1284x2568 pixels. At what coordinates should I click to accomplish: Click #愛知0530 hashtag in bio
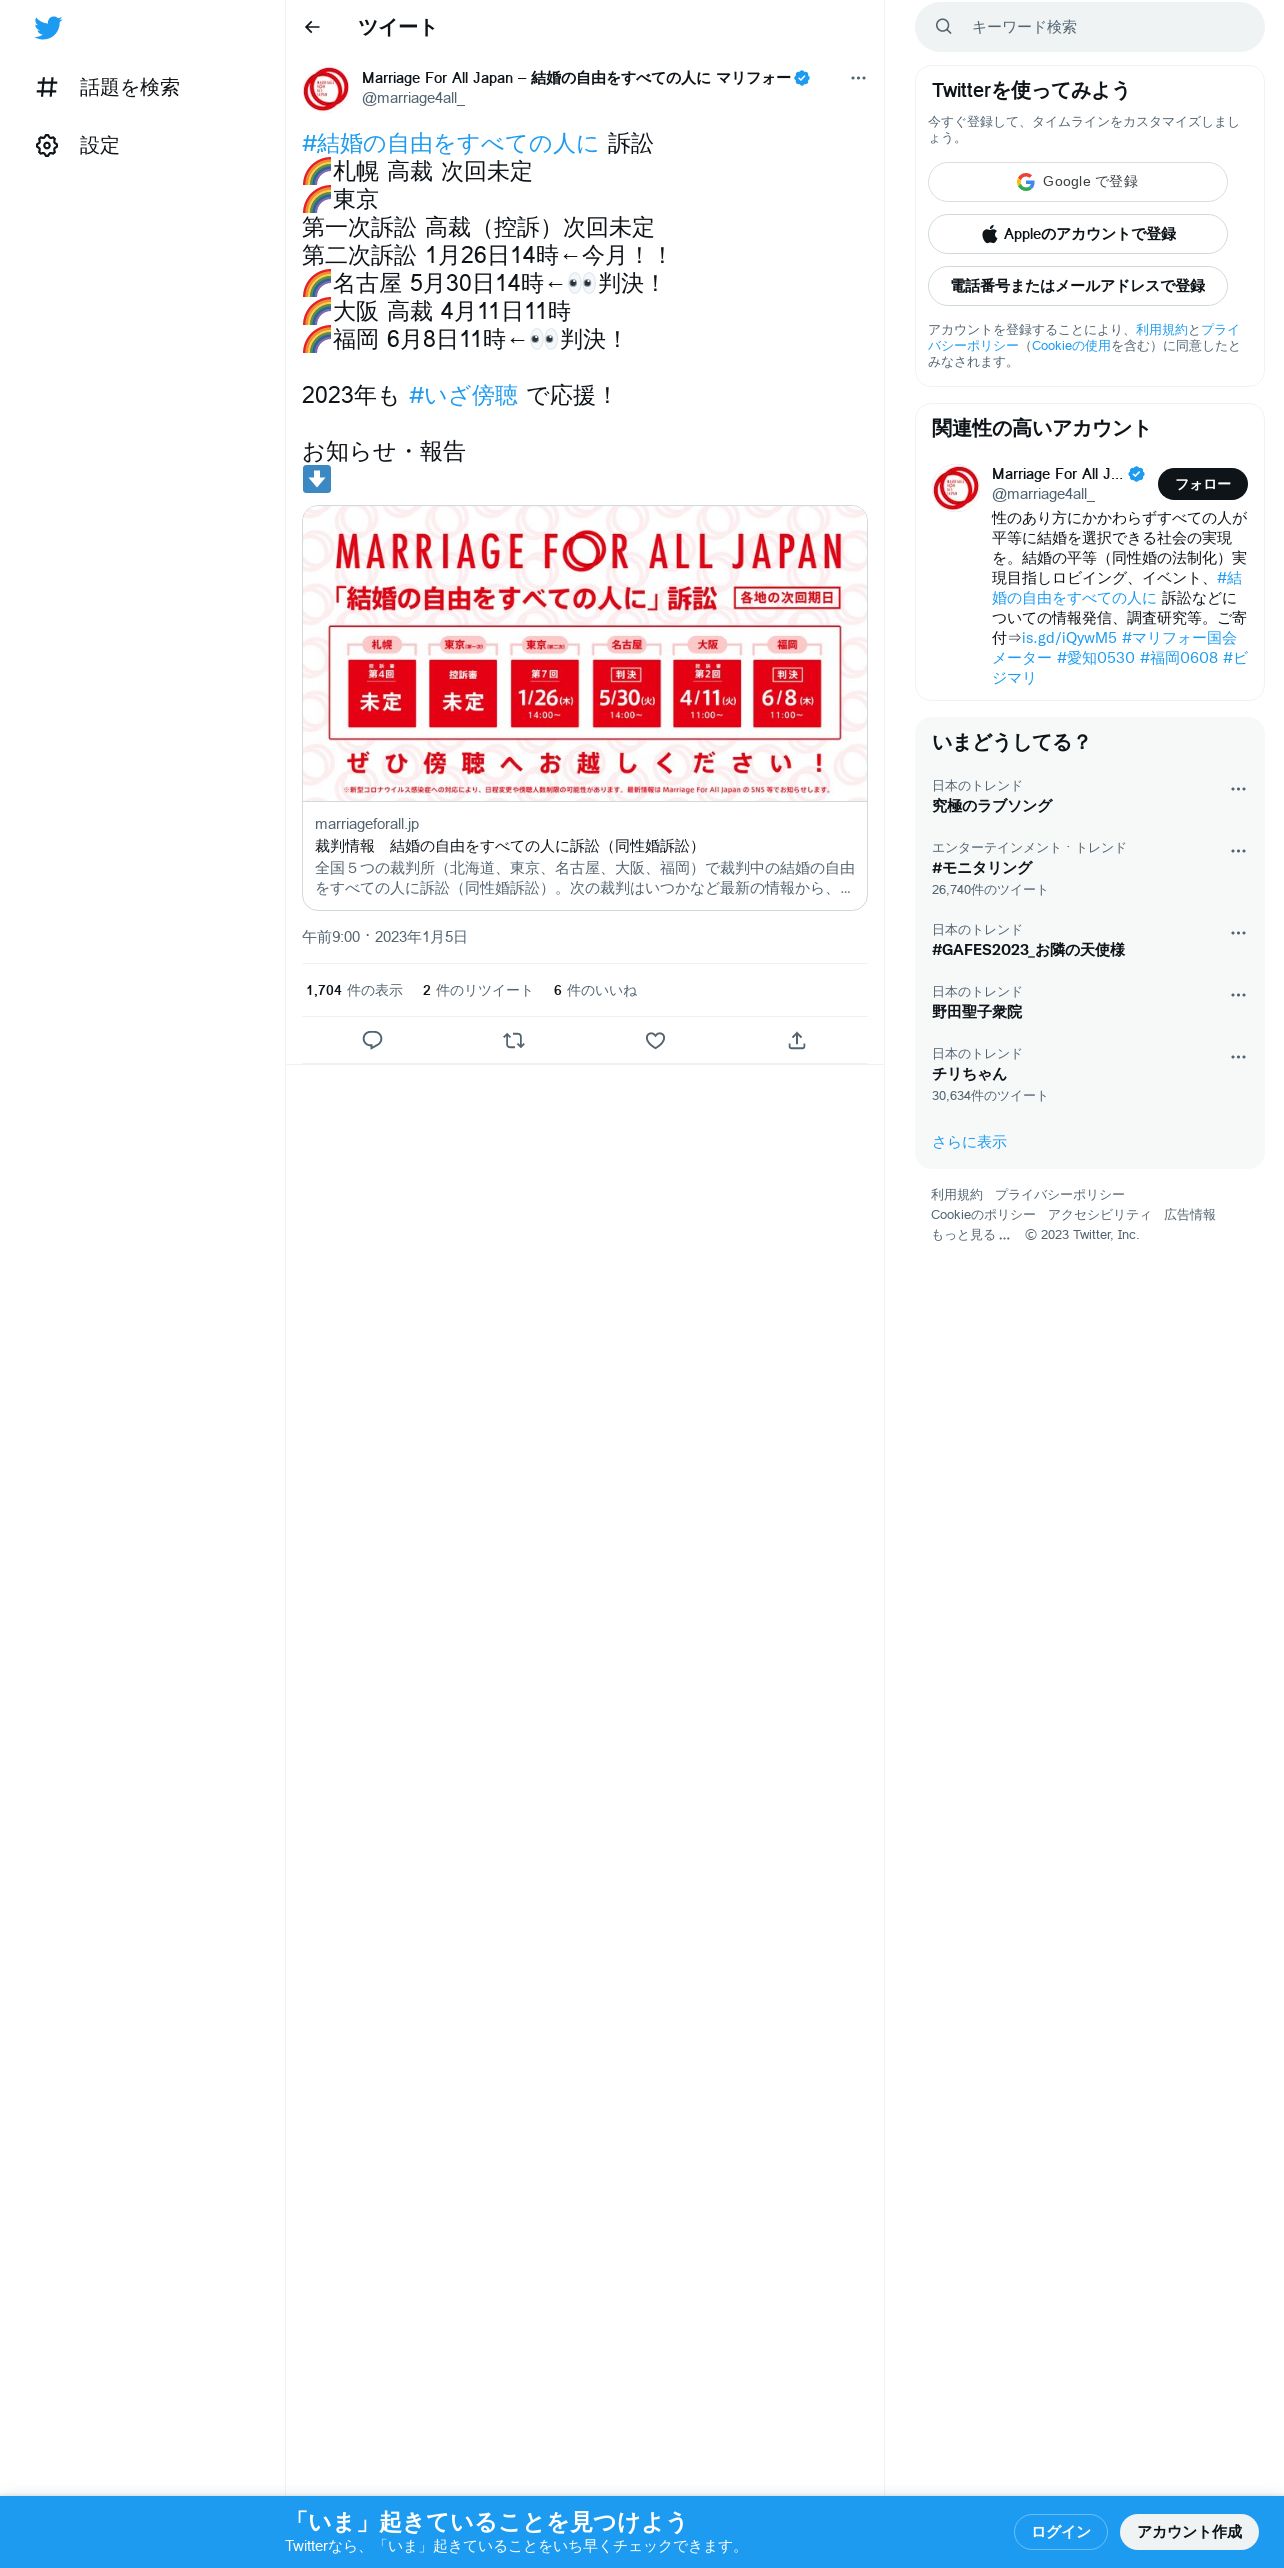pos(1096,658)
